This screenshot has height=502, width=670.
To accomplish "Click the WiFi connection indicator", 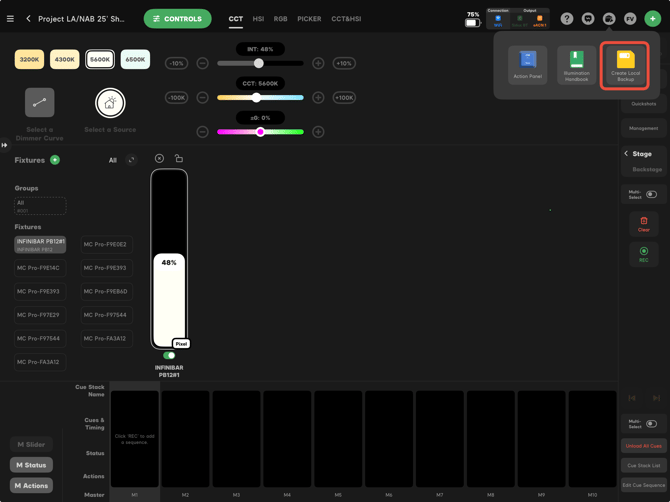I will 498,21.
